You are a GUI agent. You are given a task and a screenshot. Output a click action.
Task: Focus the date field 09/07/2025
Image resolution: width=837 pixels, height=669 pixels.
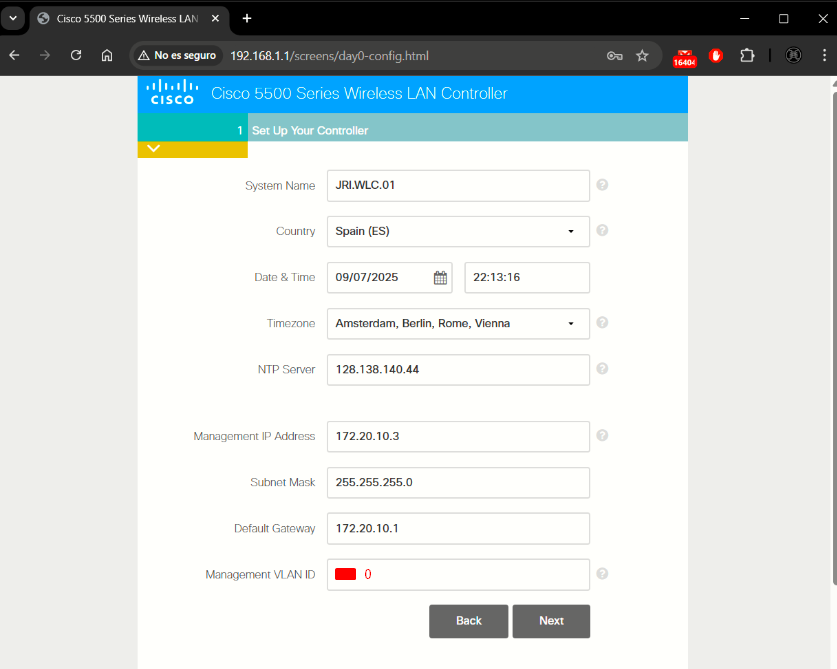(390, 277)
